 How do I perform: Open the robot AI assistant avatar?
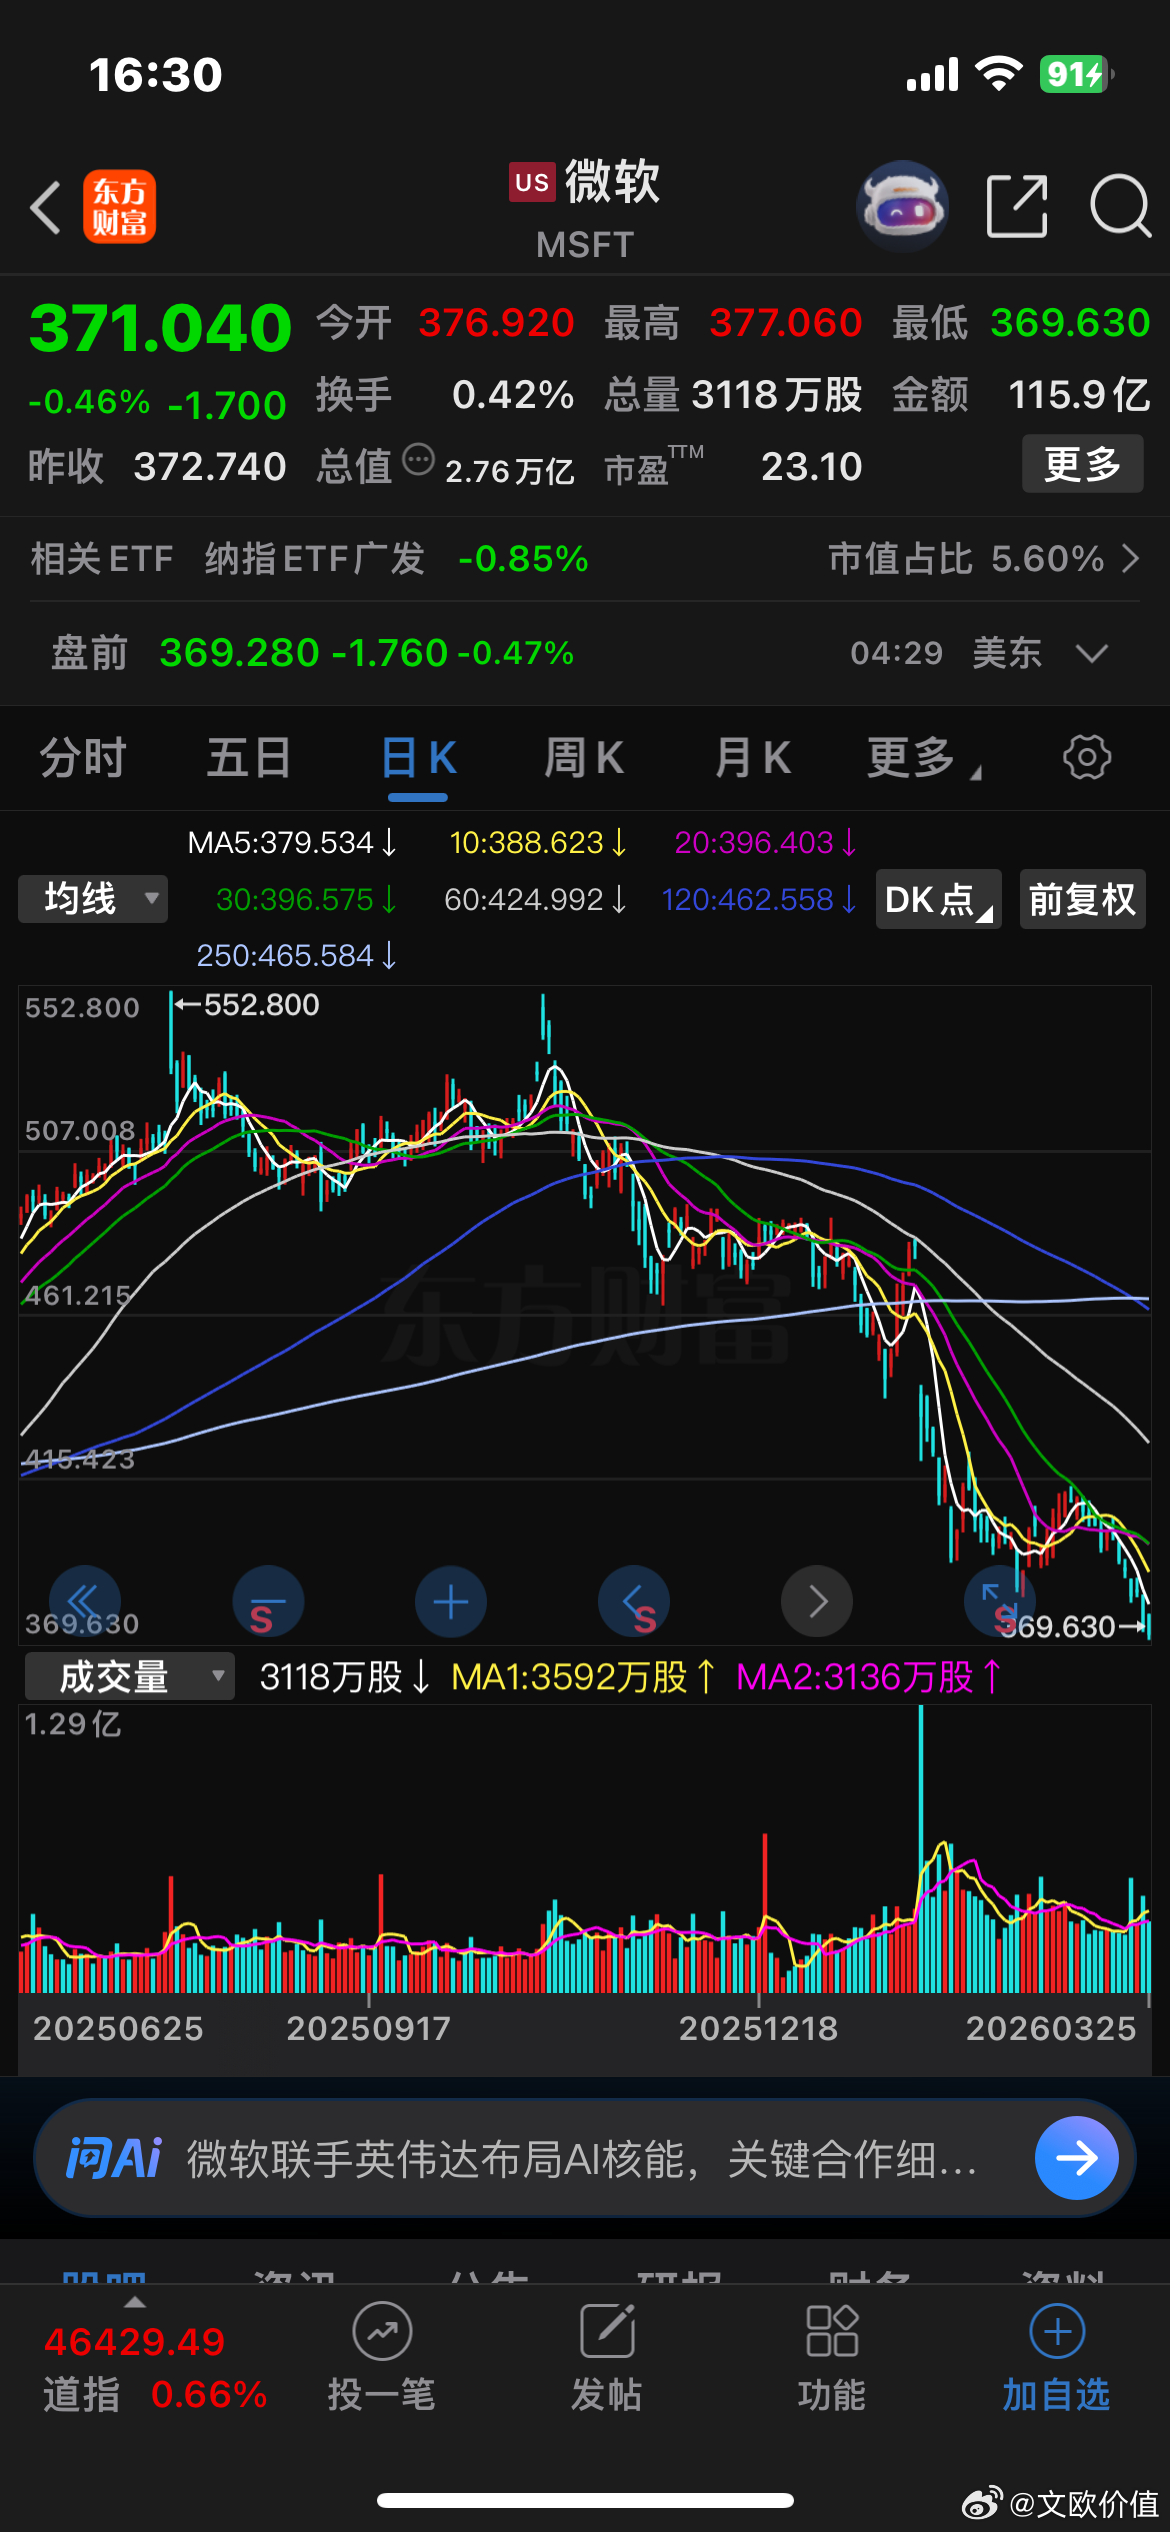click(902, 206)
